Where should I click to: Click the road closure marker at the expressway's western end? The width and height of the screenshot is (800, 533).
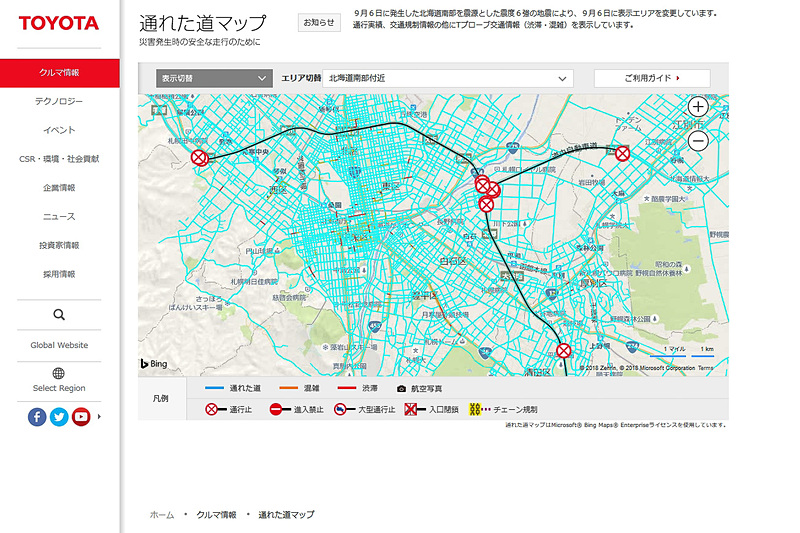(x=199, y=158)
